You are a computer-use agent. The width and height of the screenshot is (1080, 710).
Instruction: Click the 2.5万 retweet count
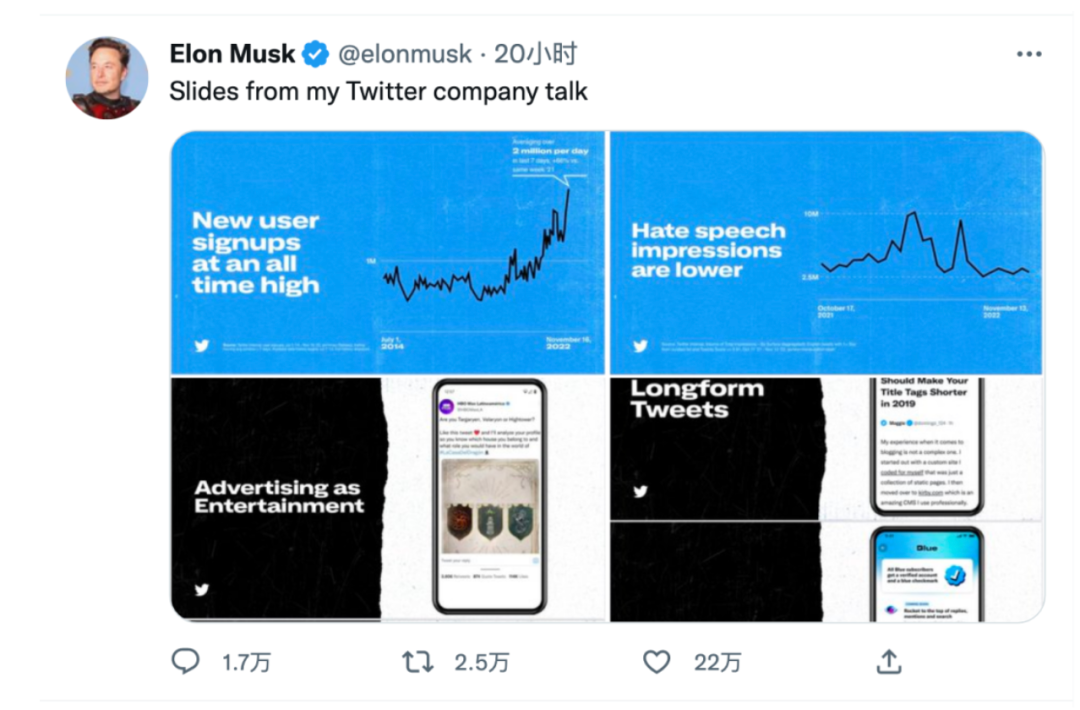tap(482, 662)
